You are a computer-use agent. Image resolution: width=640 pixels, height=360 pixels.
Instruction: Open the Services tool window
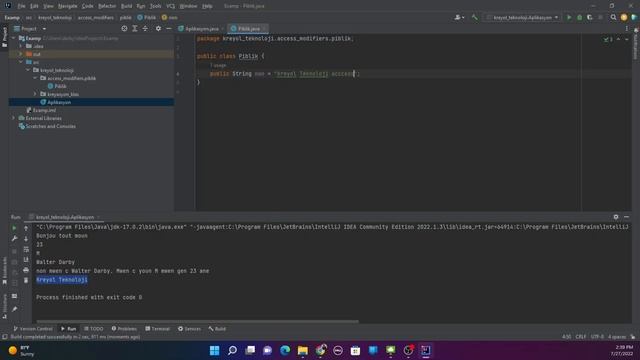coord(189,329)
